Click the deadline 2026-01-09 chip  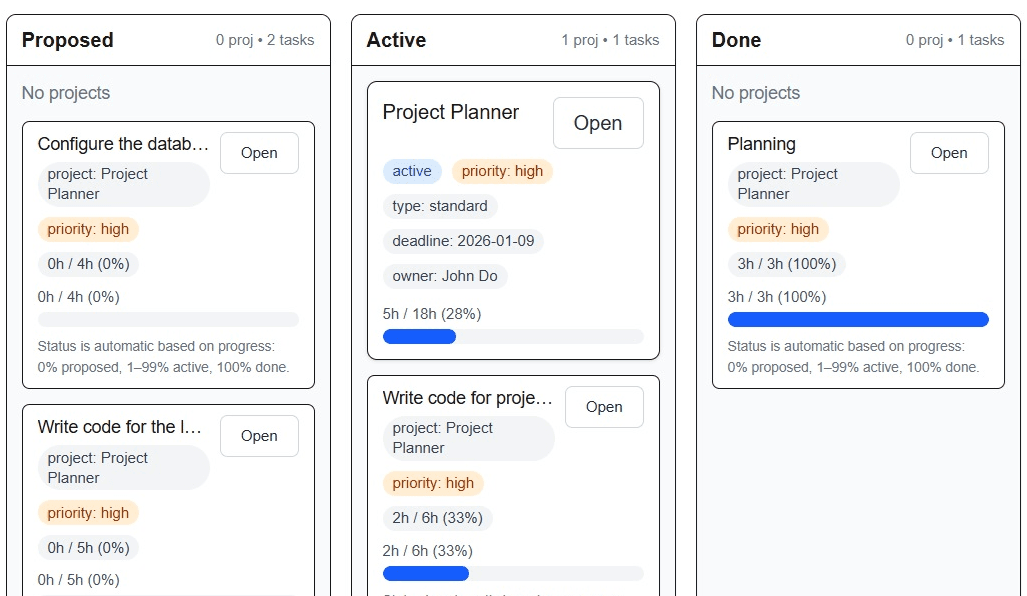[462, 241]
